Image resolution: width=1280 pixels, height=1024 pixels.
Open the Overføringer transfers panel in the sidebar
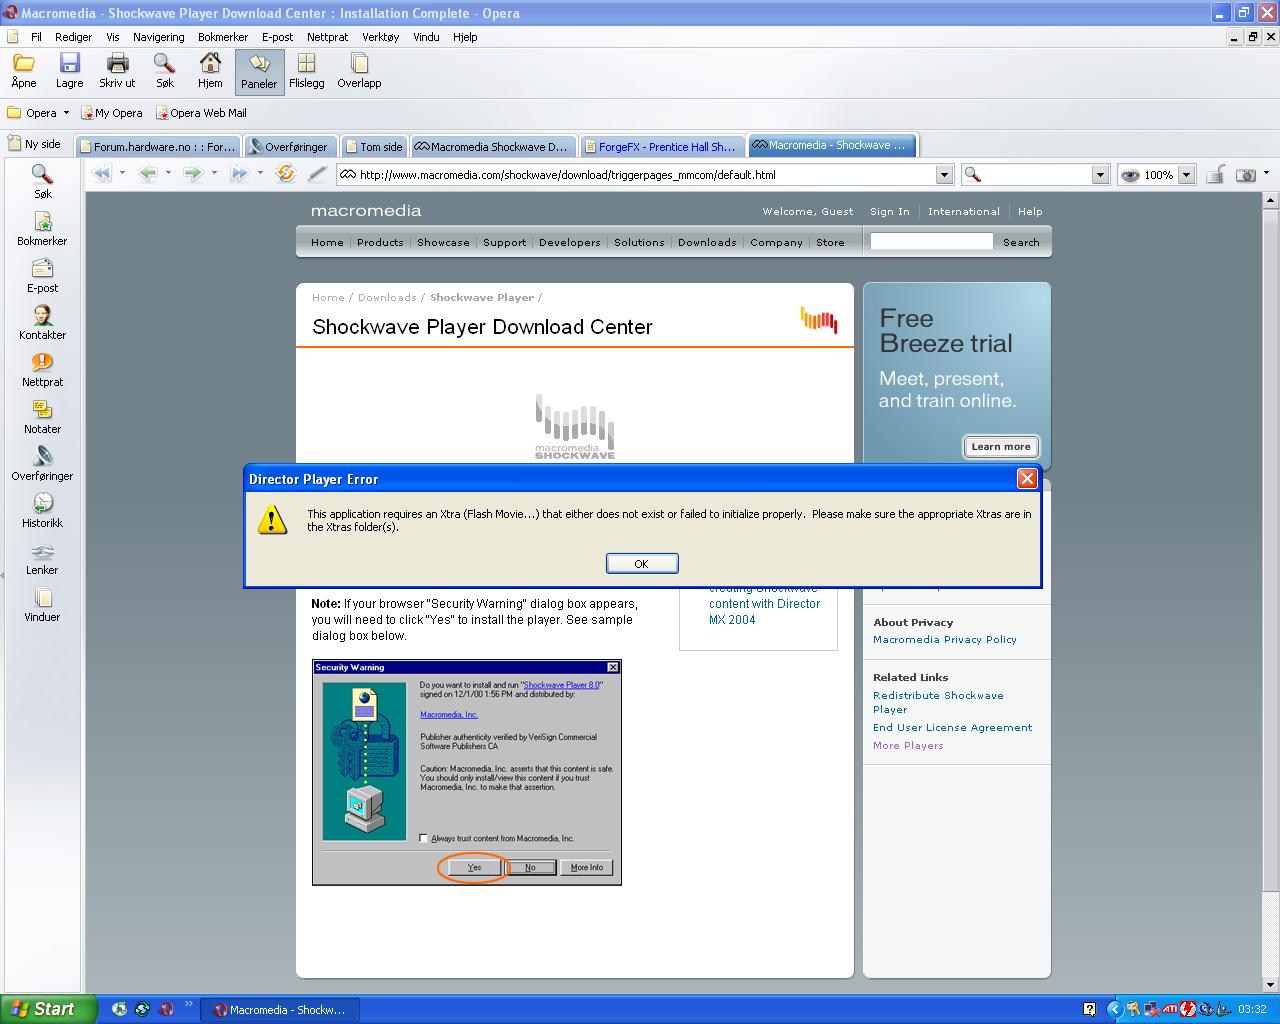coord(42,463)
